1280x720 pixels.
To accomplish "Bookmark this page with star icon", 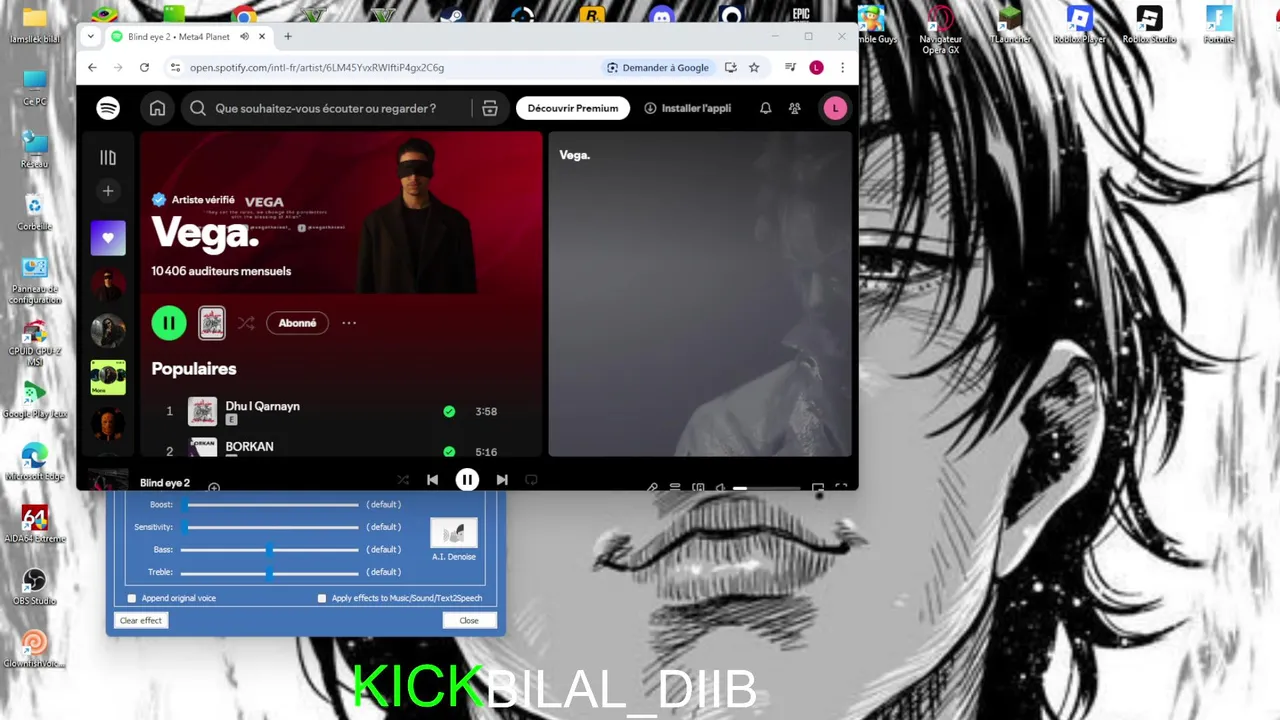I will (x=754, y=67).
